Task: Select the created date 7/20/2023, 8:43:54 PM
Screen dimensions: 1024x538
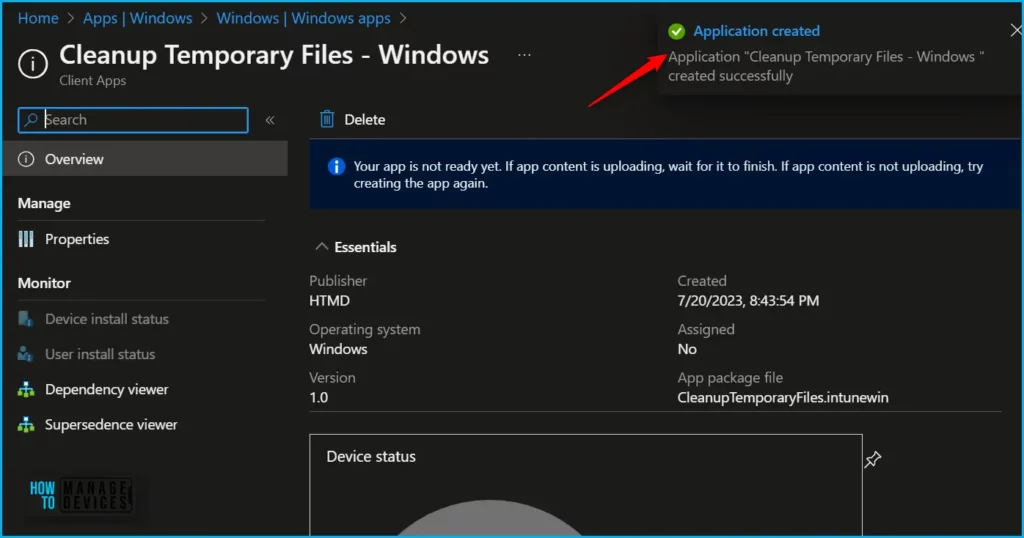Action: (x=748, y=300)
